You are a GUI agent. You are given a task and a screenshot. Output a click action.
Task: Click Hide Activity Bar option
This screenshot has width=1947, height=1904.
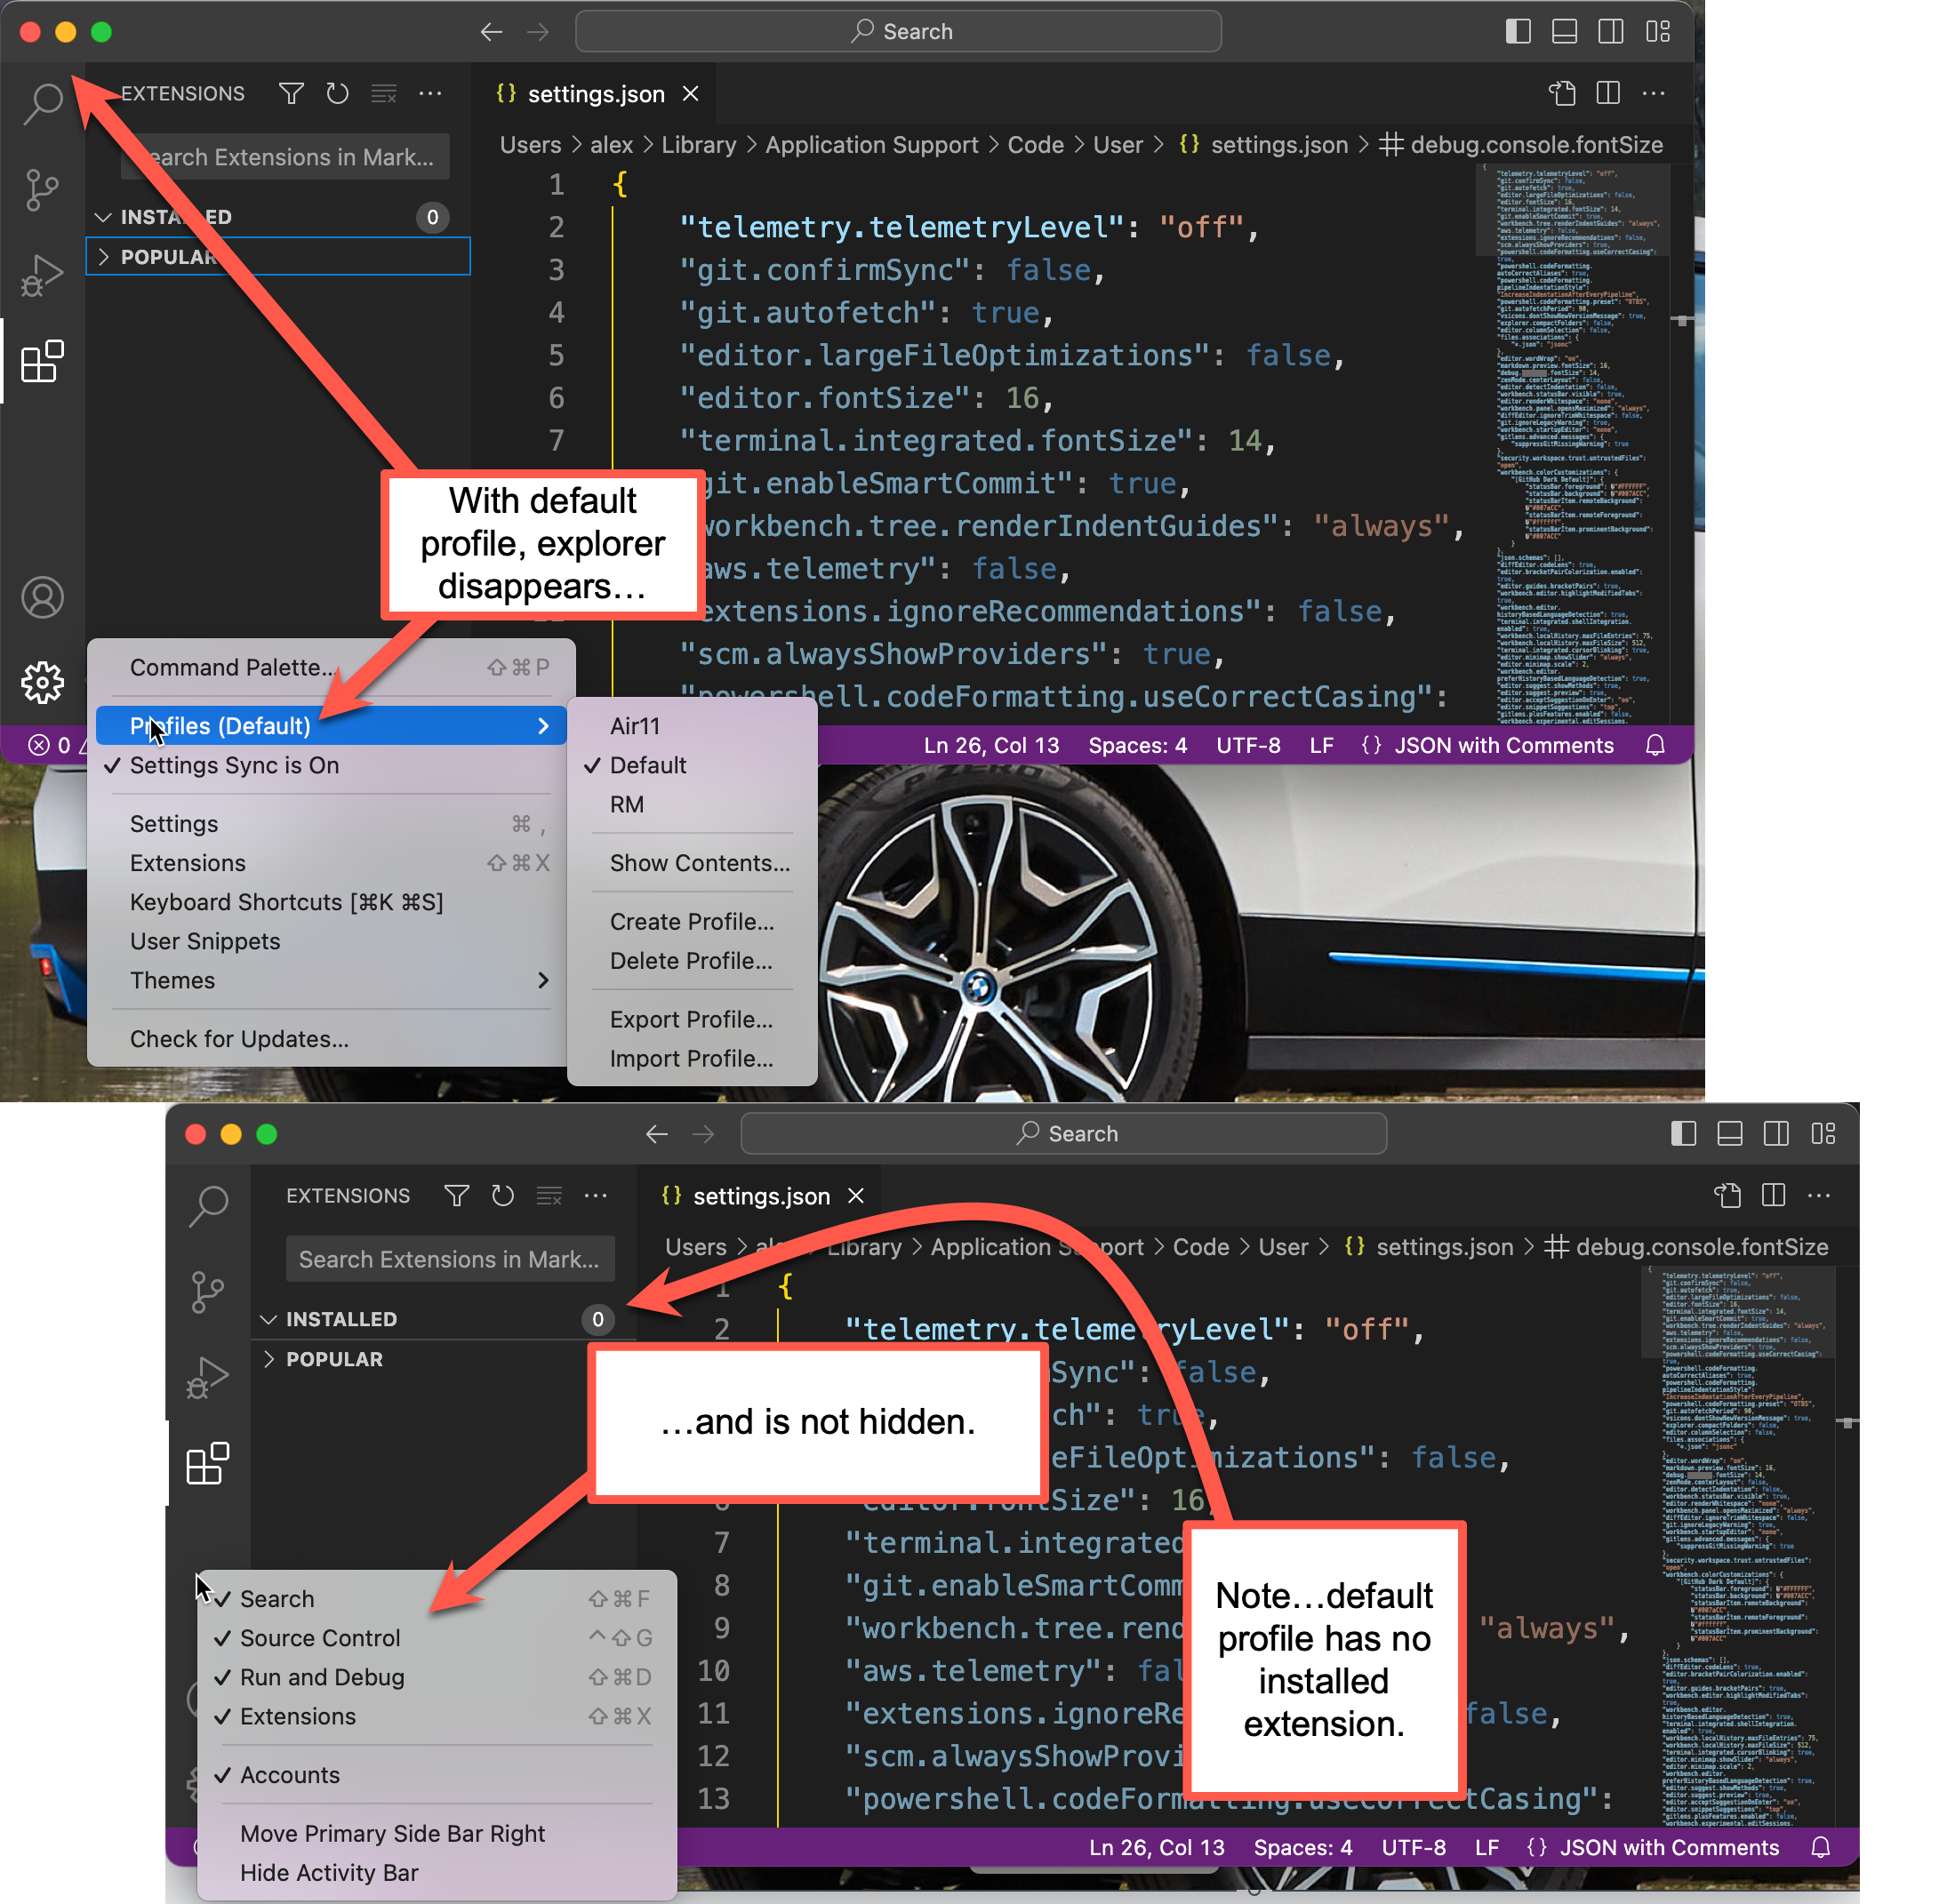(329, 1873)
